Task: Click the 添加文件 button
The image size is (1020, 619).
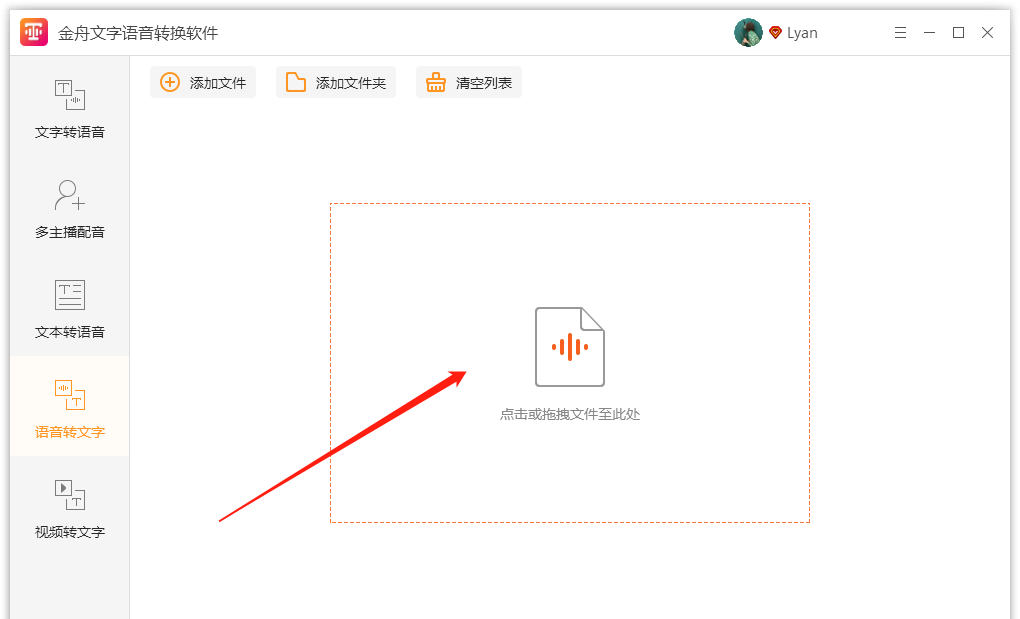Action: tap(203, 83)
